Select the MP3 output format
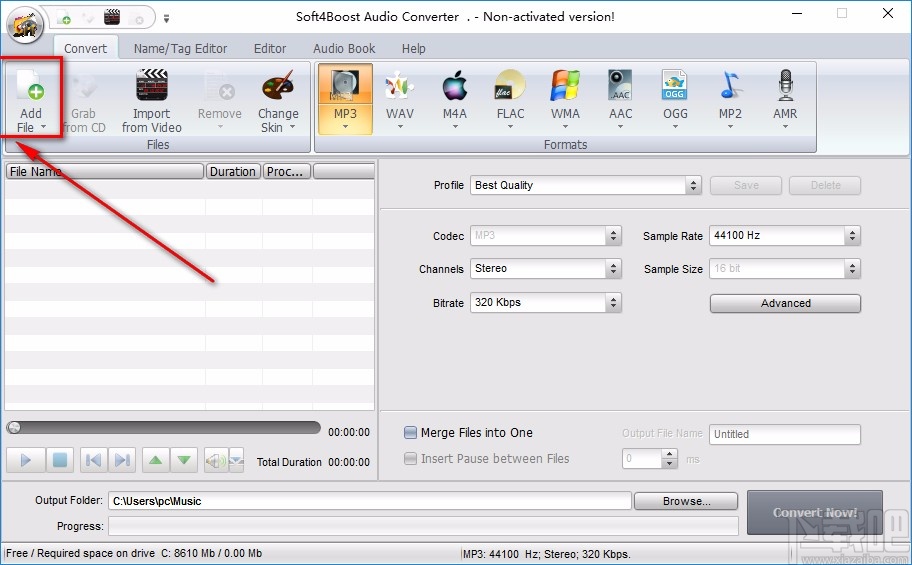 pos(345,99)
